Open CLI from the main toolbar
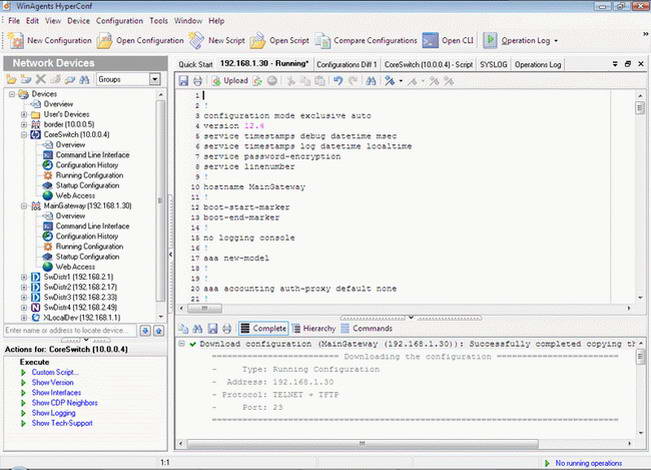This screenshot has width=651, height=470. point(448,40)
